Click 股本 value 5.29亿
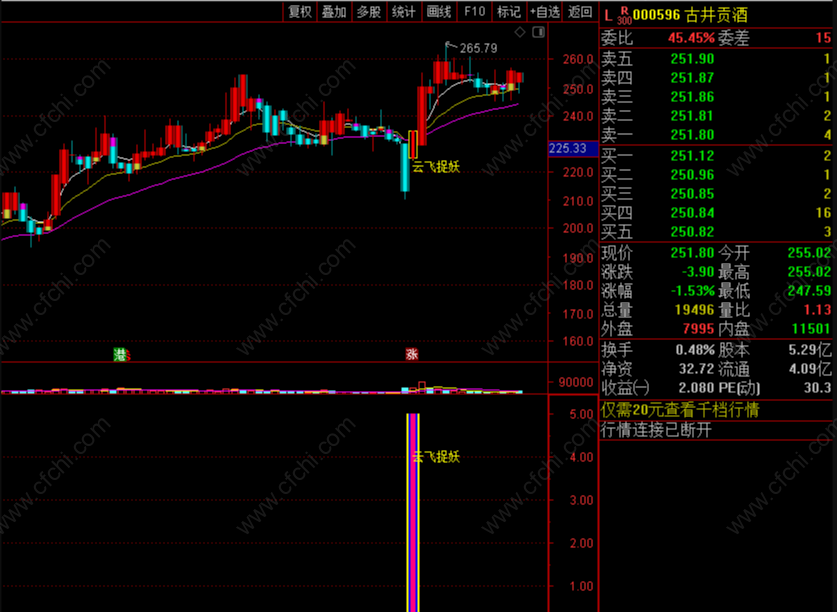The height and width of the screenshot is (612, 837). 810,350
